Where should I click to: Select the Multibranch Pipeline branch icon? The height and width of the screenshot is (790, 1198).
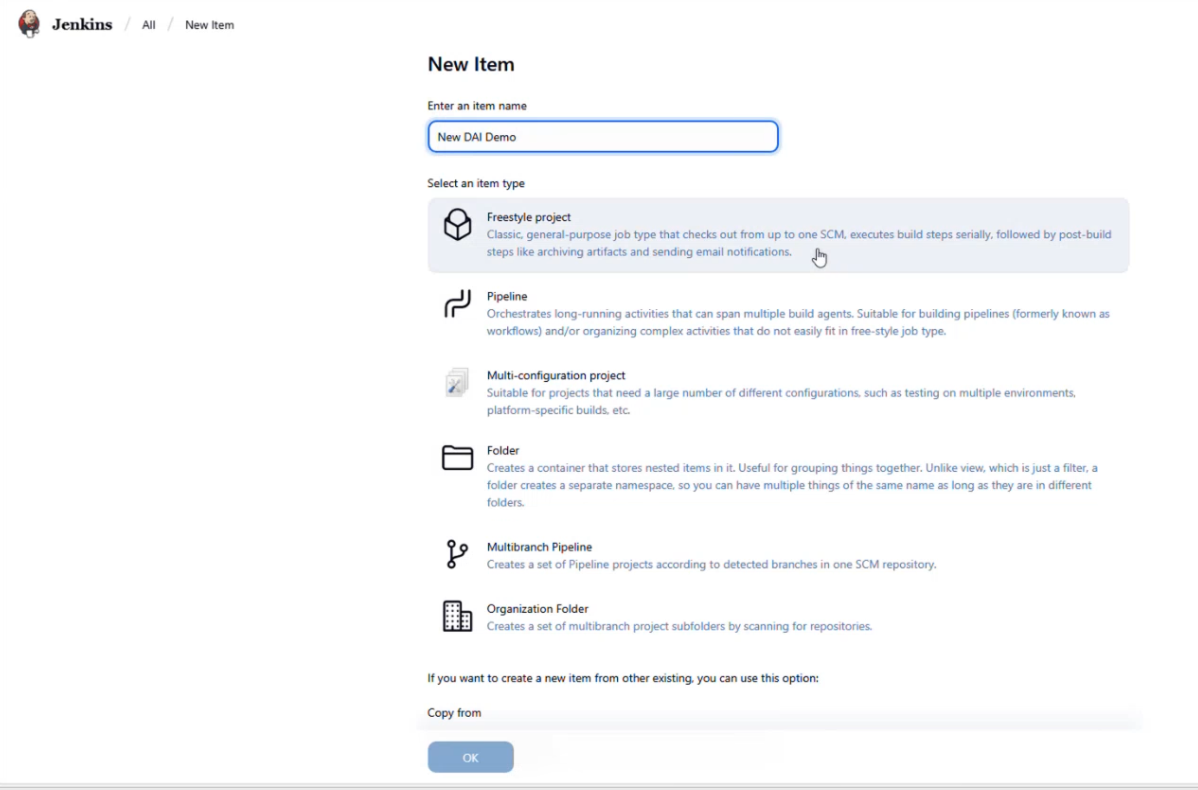457,554
